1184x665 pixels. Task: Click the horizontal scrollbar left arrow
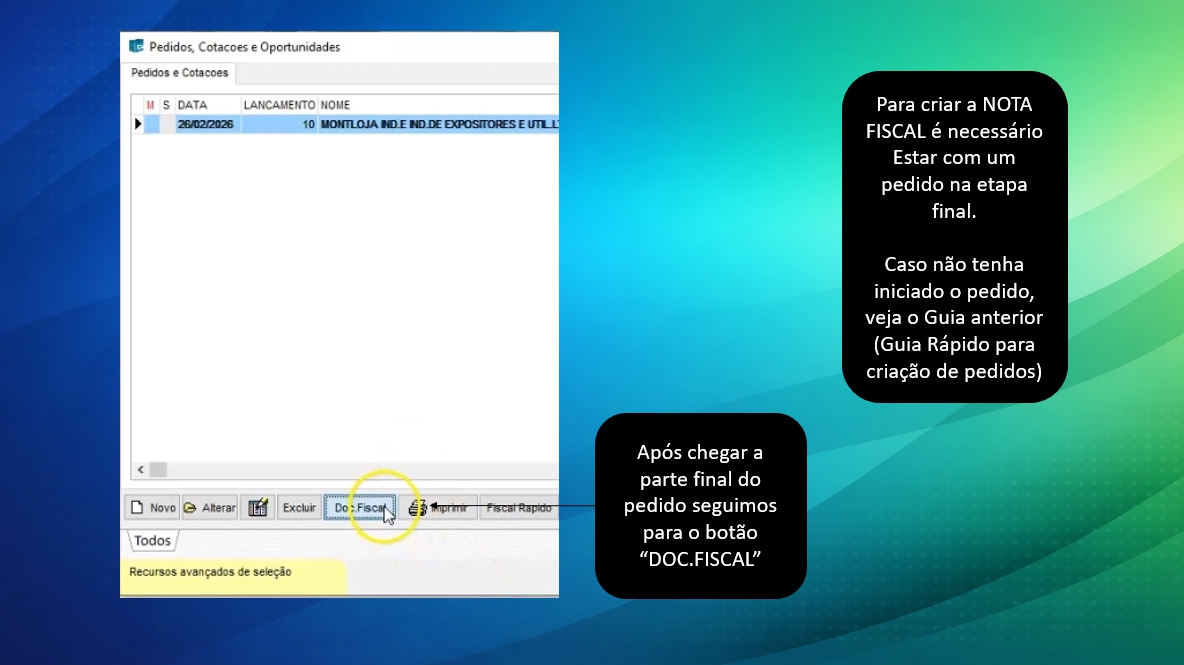[141, 469]
